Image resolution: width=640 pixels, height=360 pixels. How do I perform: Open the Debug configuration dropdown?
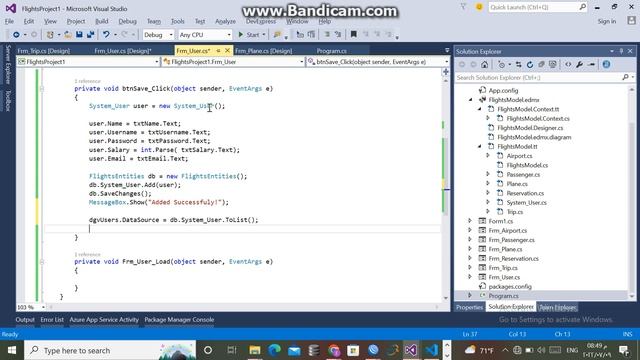[x=158, y=35]
